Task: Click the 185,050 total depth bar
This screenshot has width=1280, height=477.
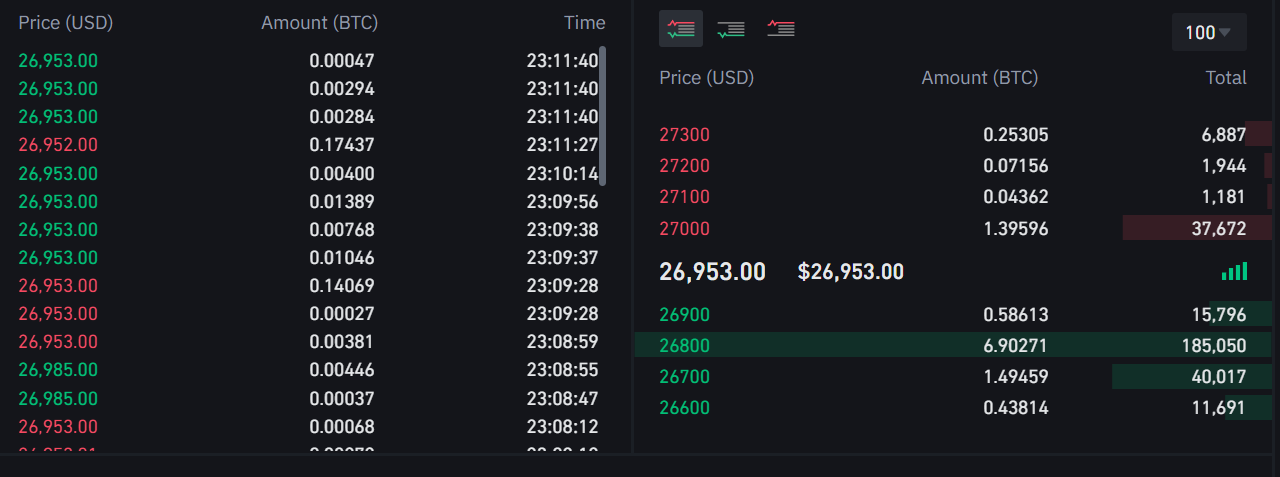Action: point(1213,346)
